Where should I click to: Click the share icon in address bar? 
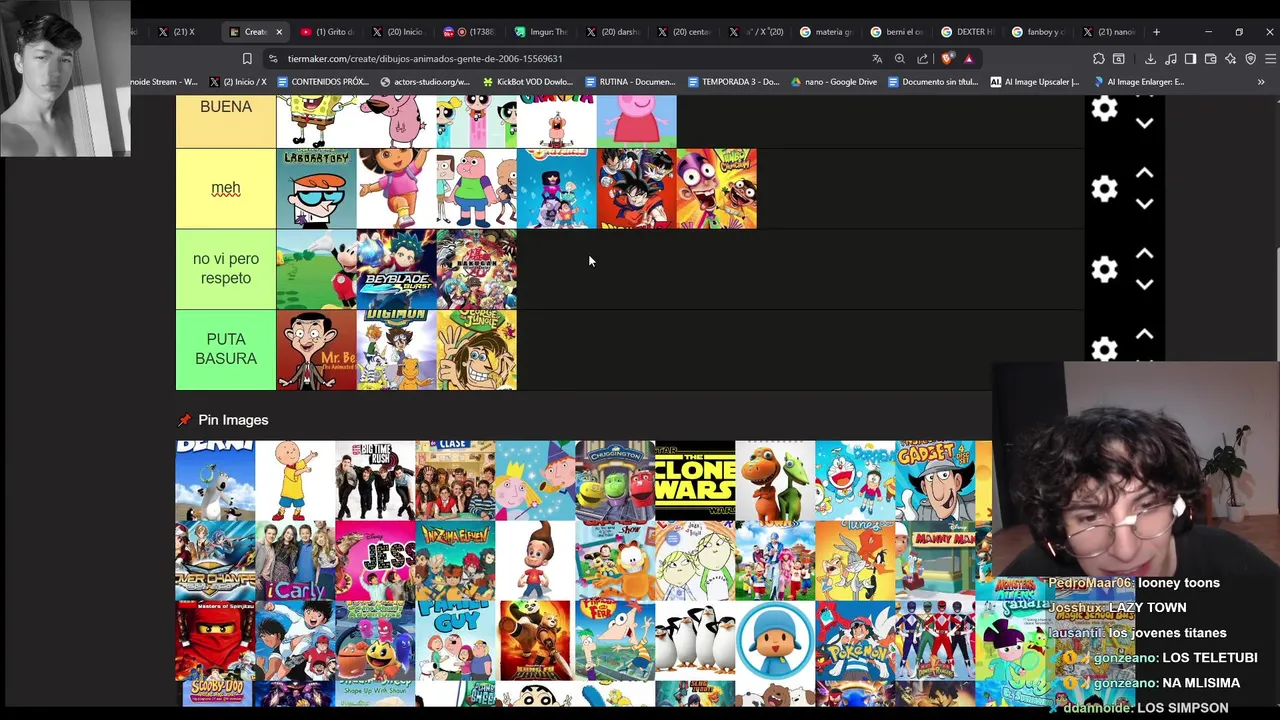coord(922,59)
